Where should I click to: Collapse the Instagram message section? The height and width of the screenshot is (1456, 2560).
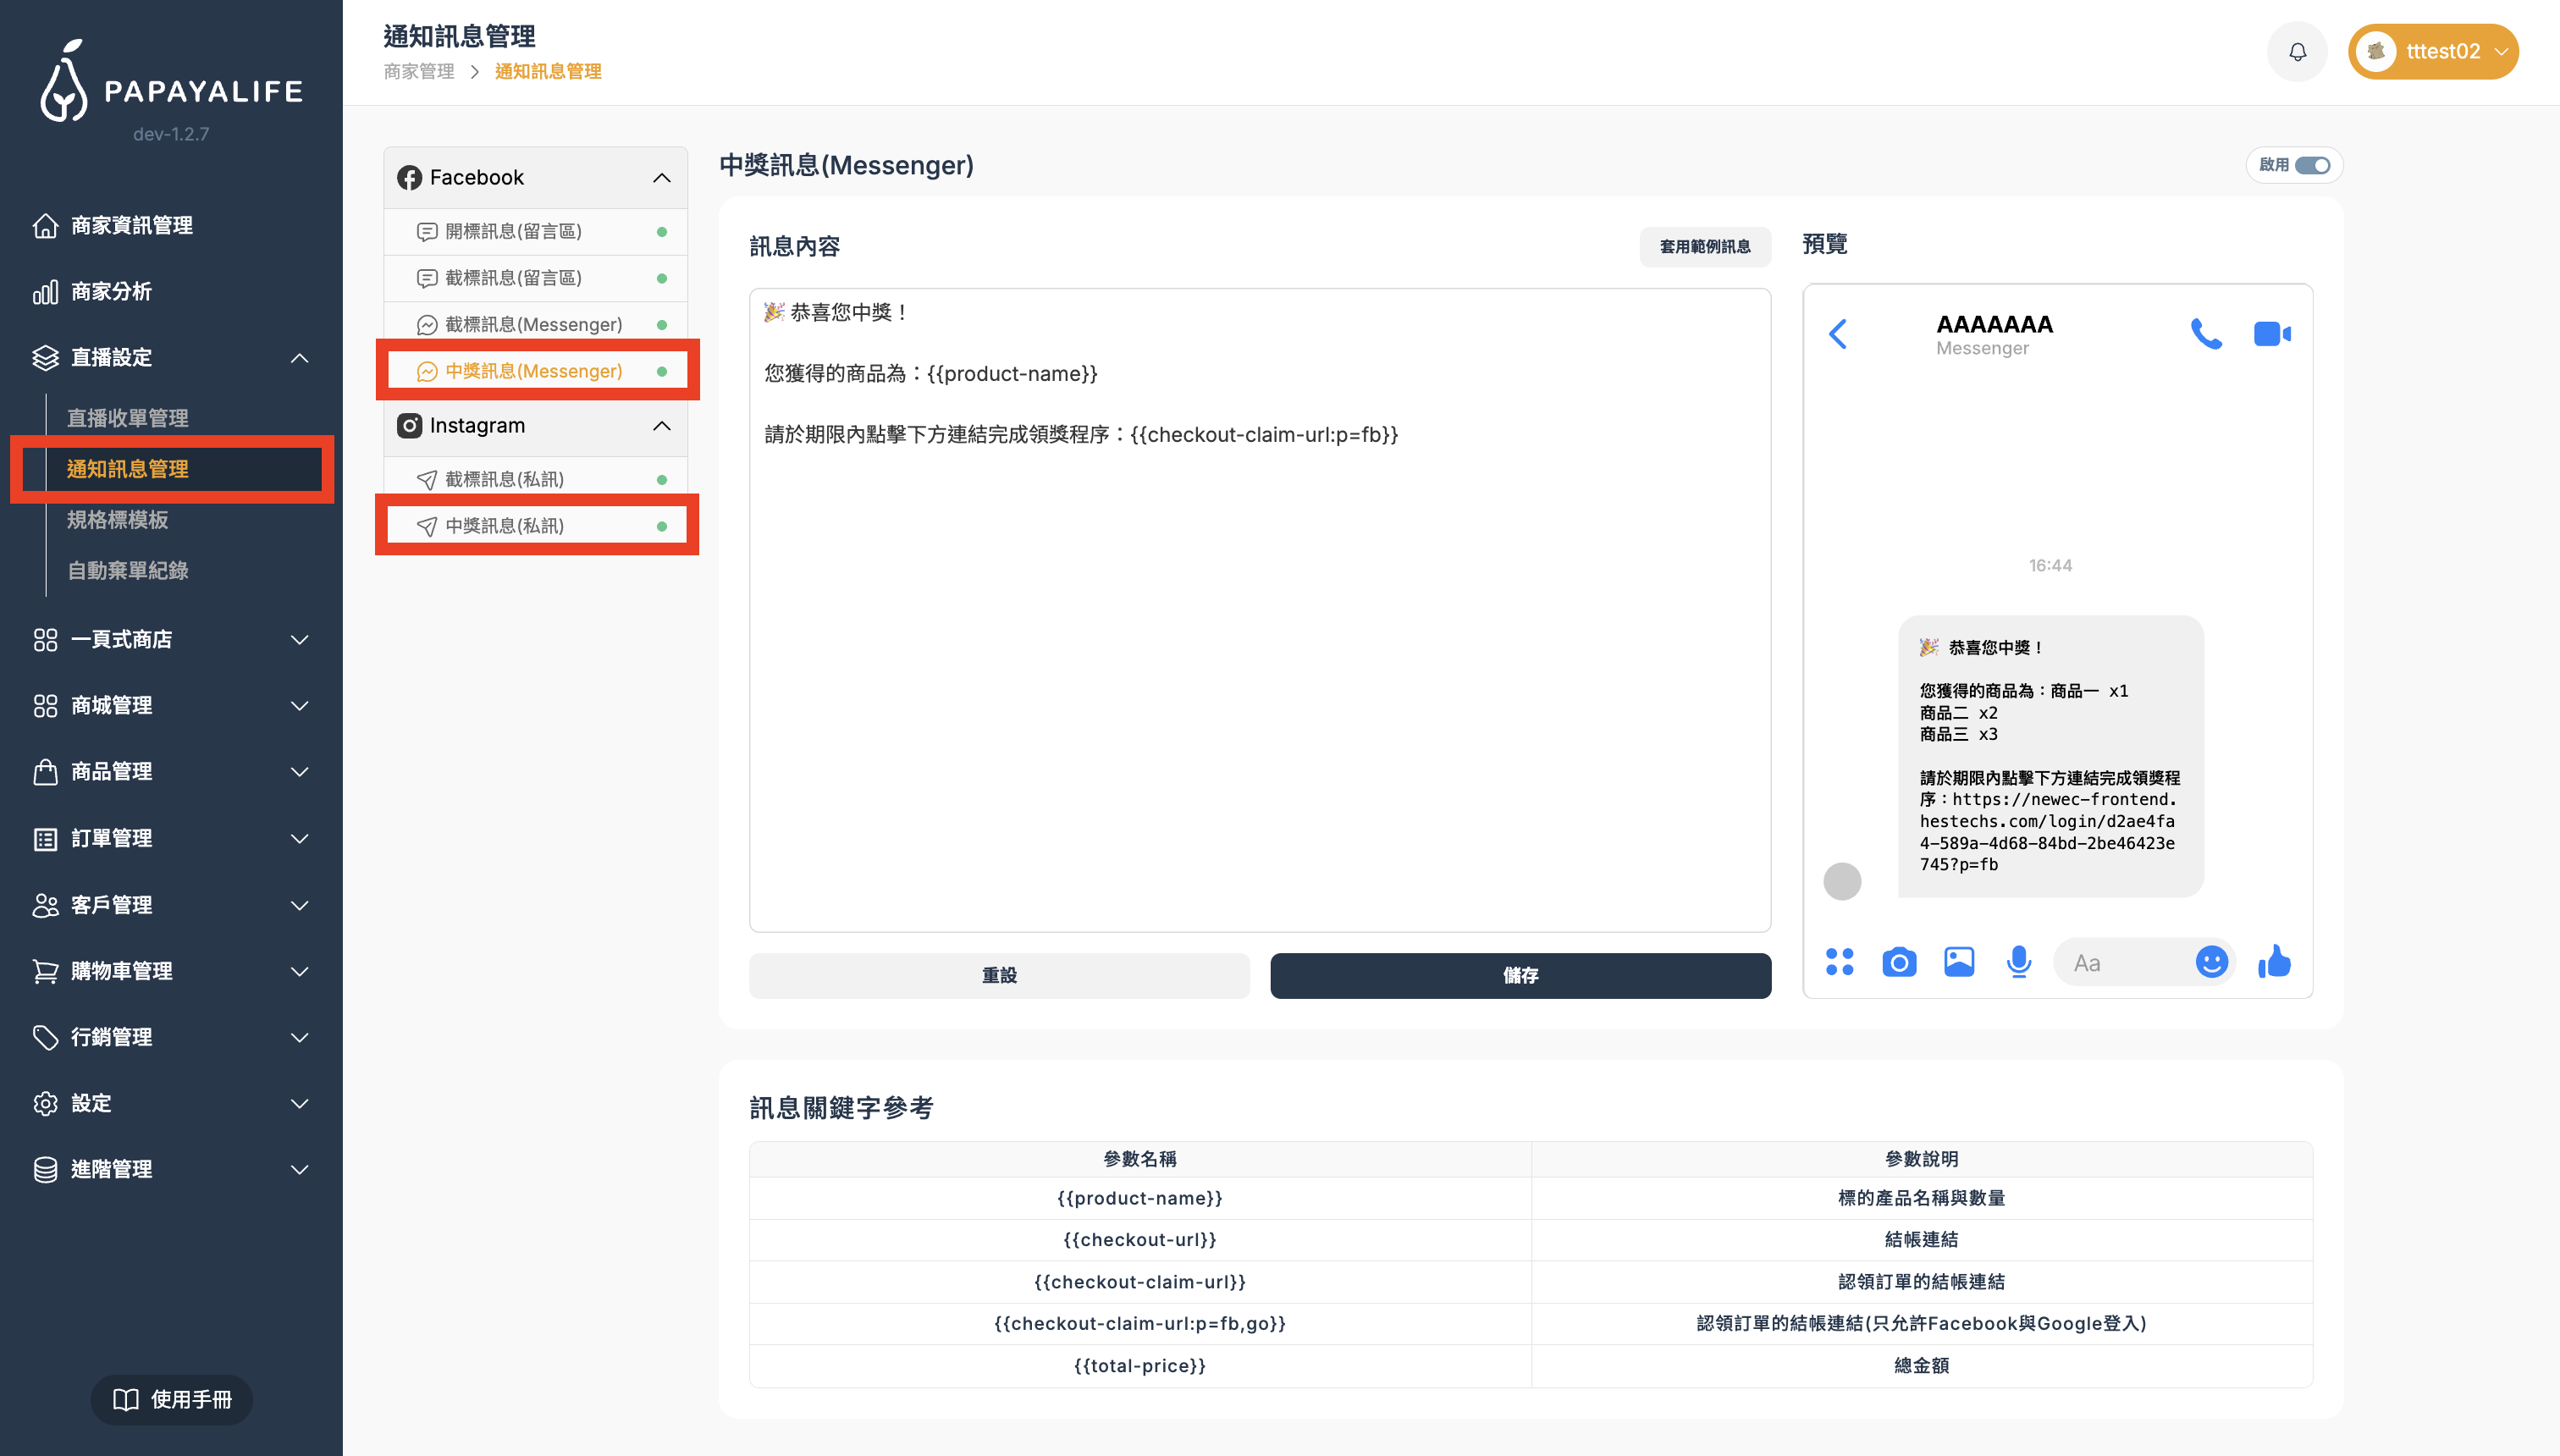pyautogui.click(x=661, y=425)
